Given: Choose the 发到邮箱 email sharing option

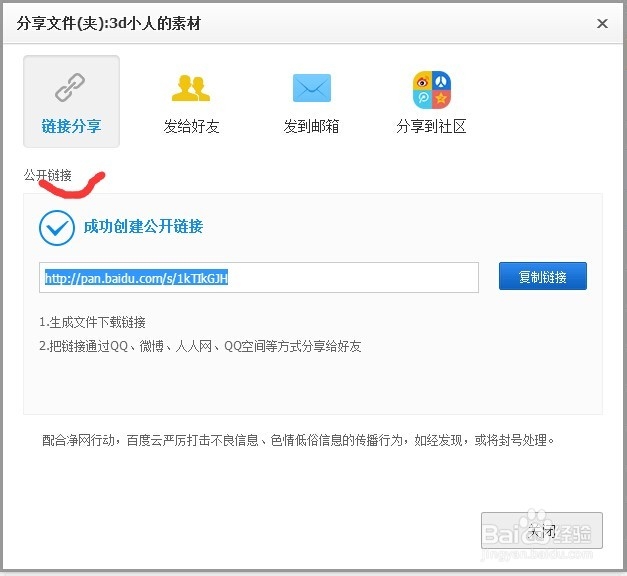Looking at the screenshot, I should [311, 126].
